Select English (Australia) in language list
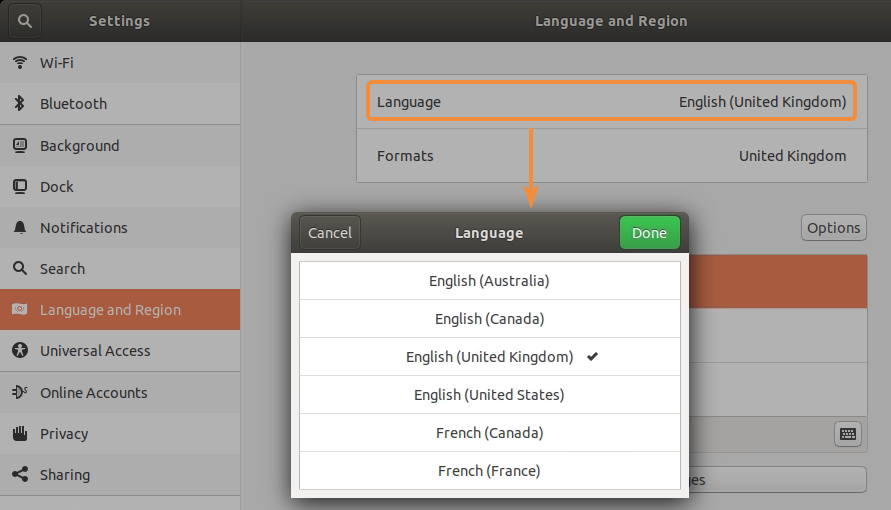The image size is (891, 510). [489, 281]
